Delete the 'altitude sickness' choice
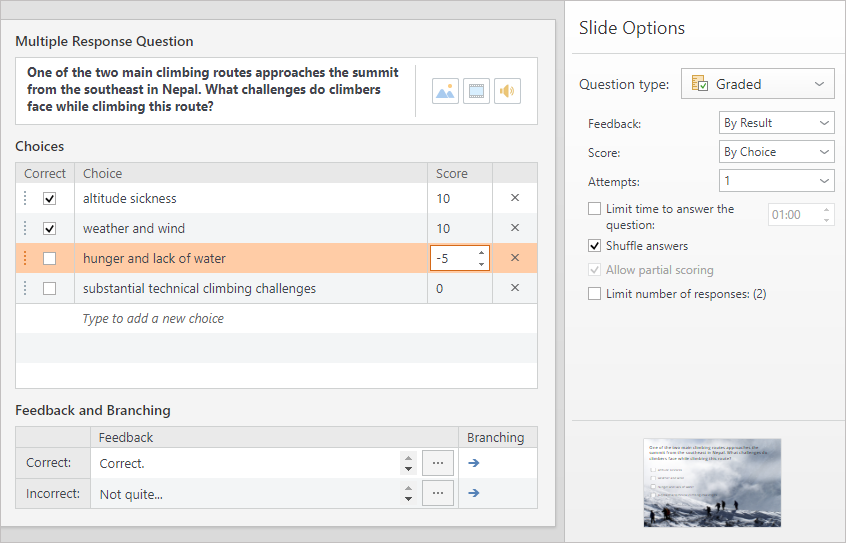Image resolution: width=846 pixels, height=543 pixels. click(x=515, y=198)
